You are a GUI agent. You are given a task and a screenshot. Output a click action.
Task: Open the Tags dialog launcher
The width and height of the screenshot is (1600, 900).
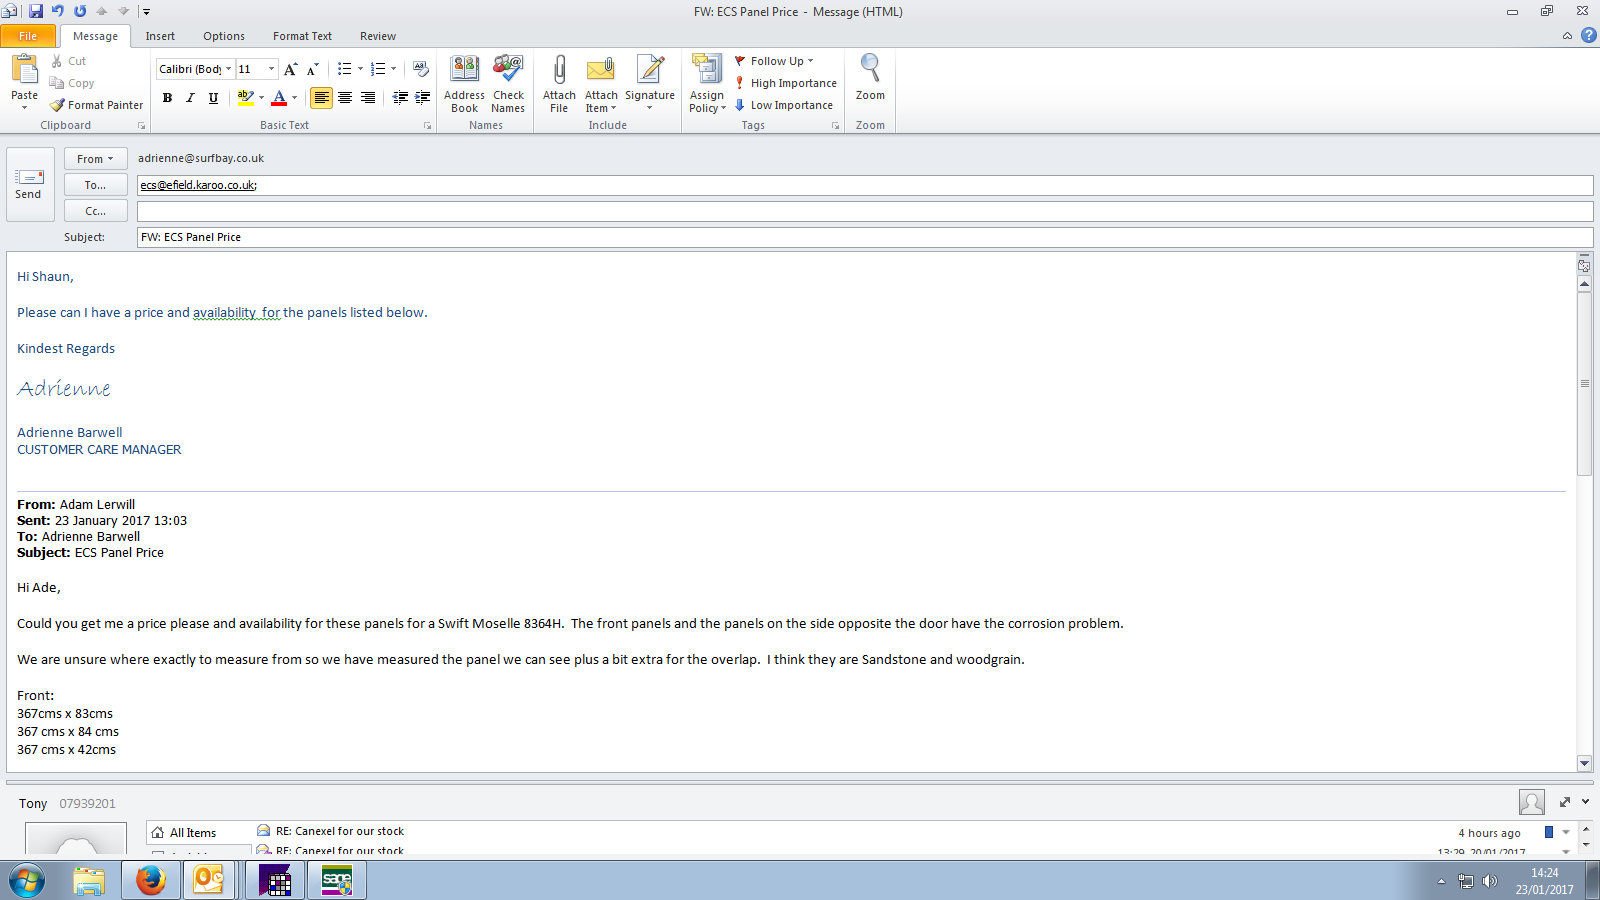point(836,126)
